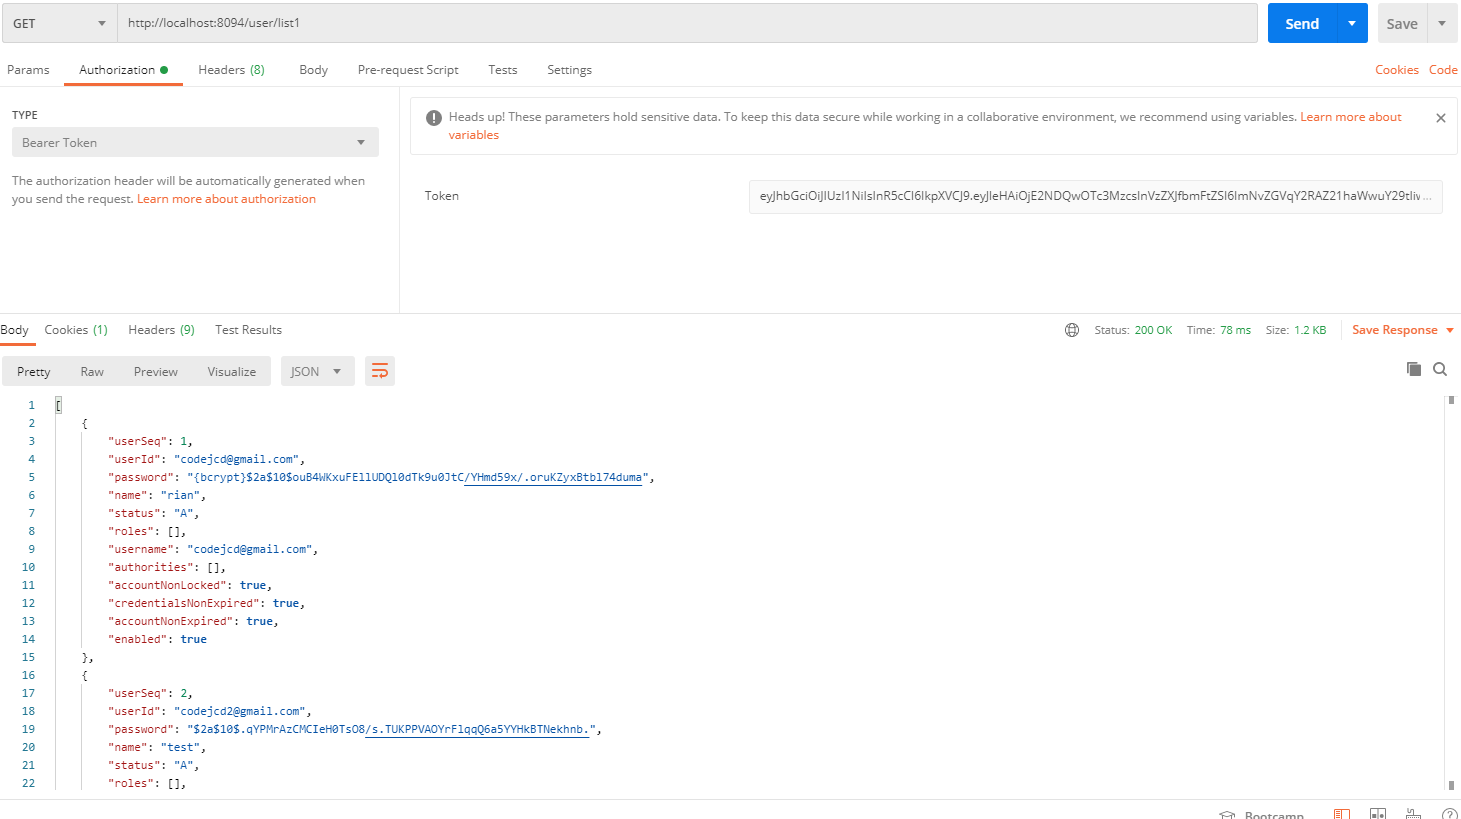Switch to the Params tab

[28, 70]
